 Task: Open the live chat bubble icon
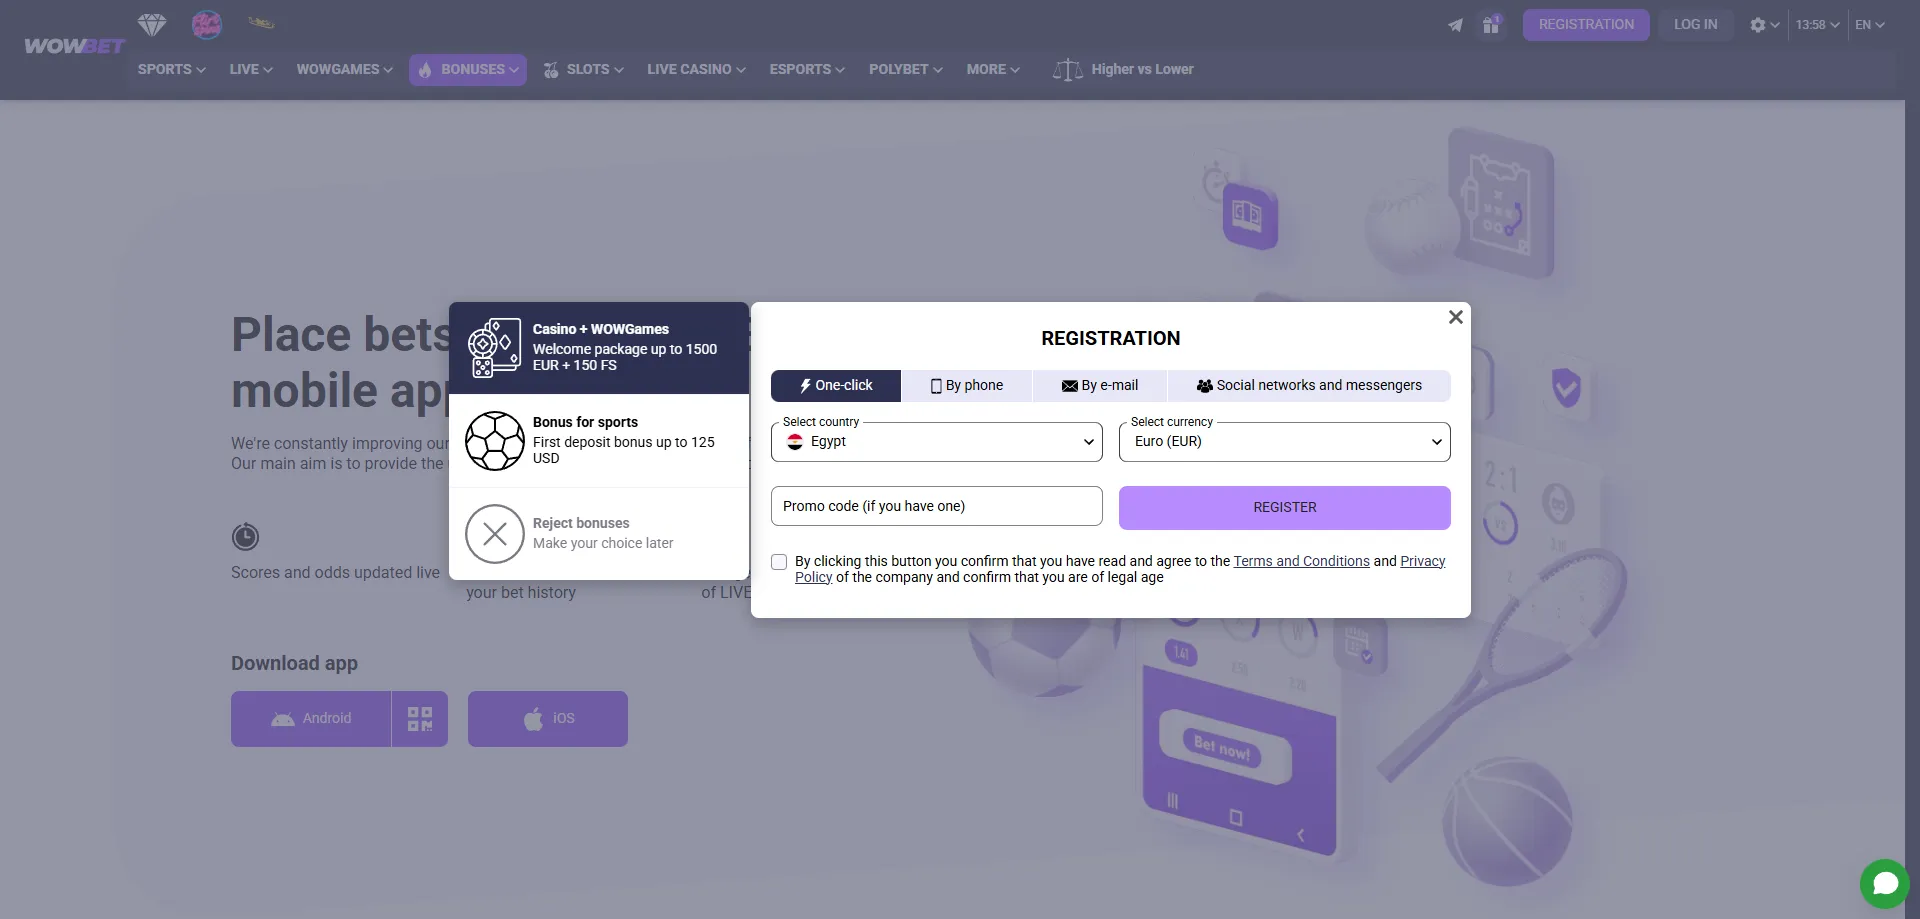[x=1885, y=884]
